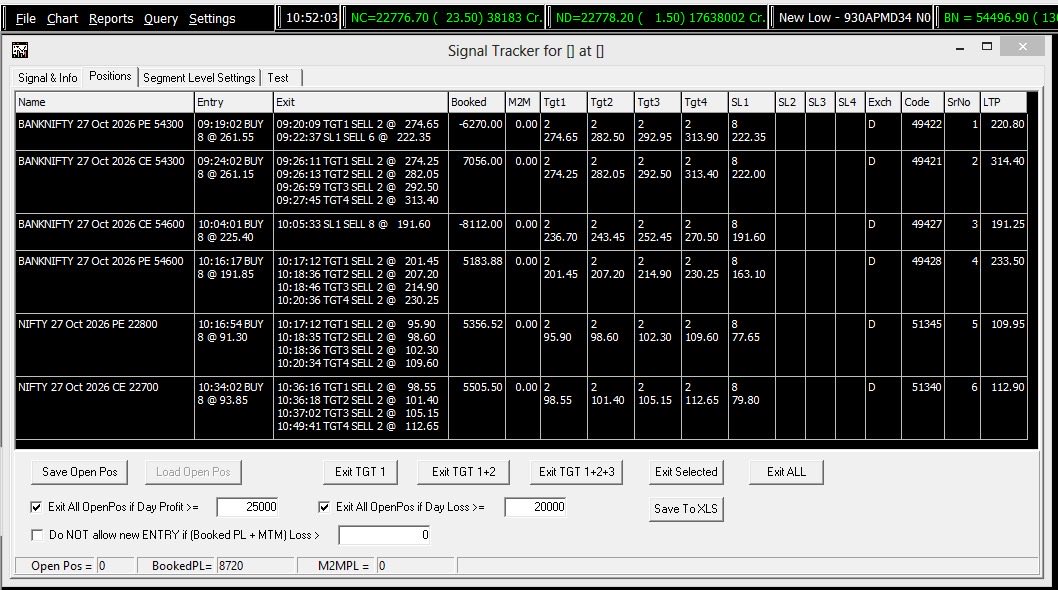1058x590 pixels.
Task: Click the Exit Selected button
Action: 686,472
